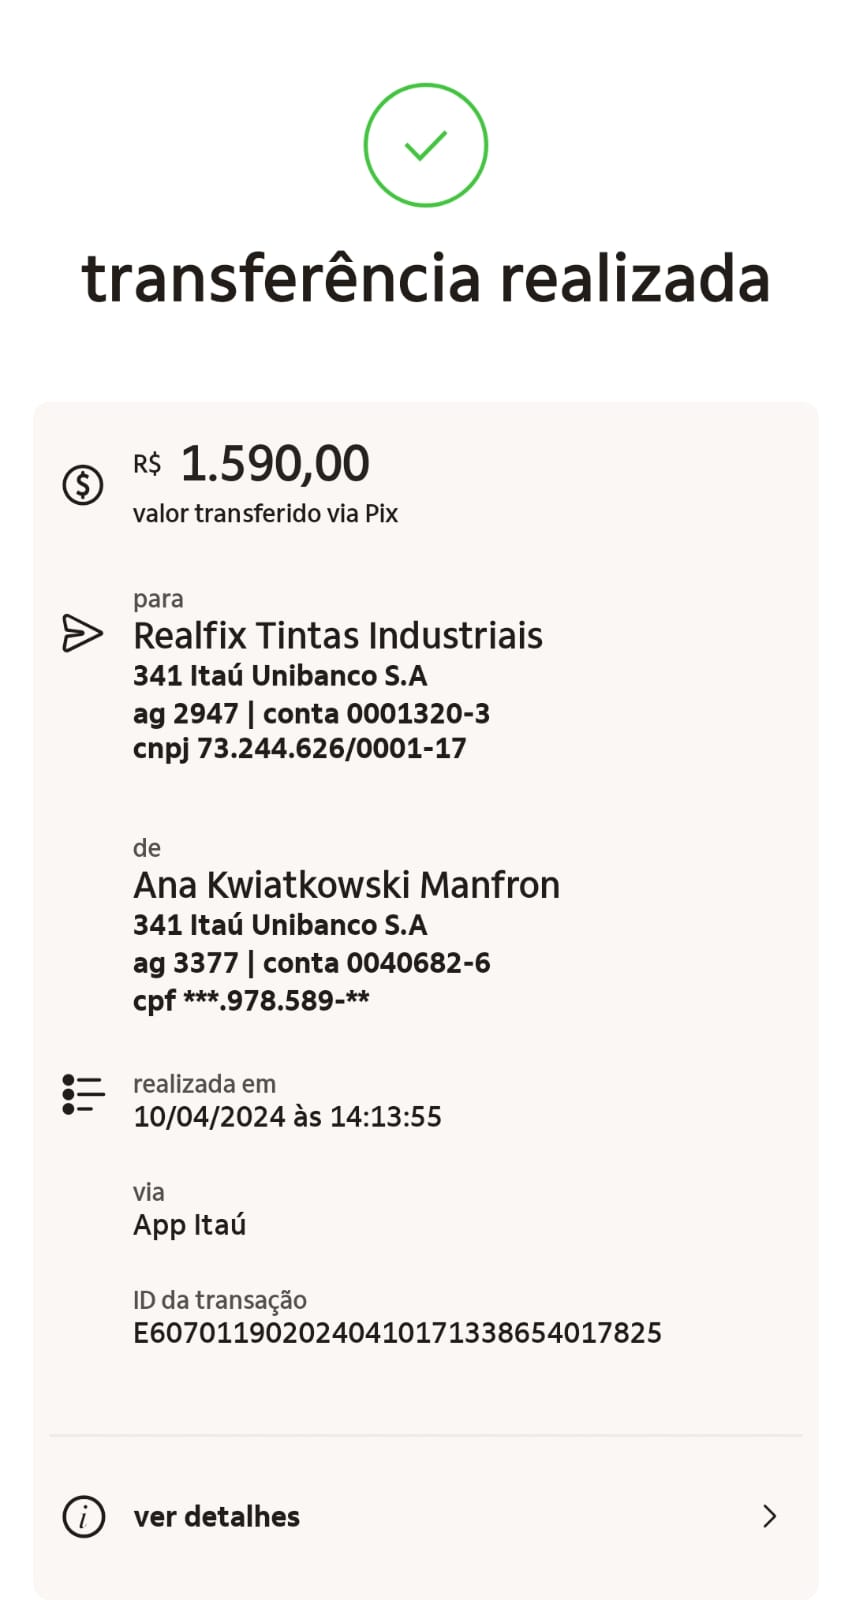Click the "ID da transação" label
Screen dimensions: 852x1600
point(219,1300)
